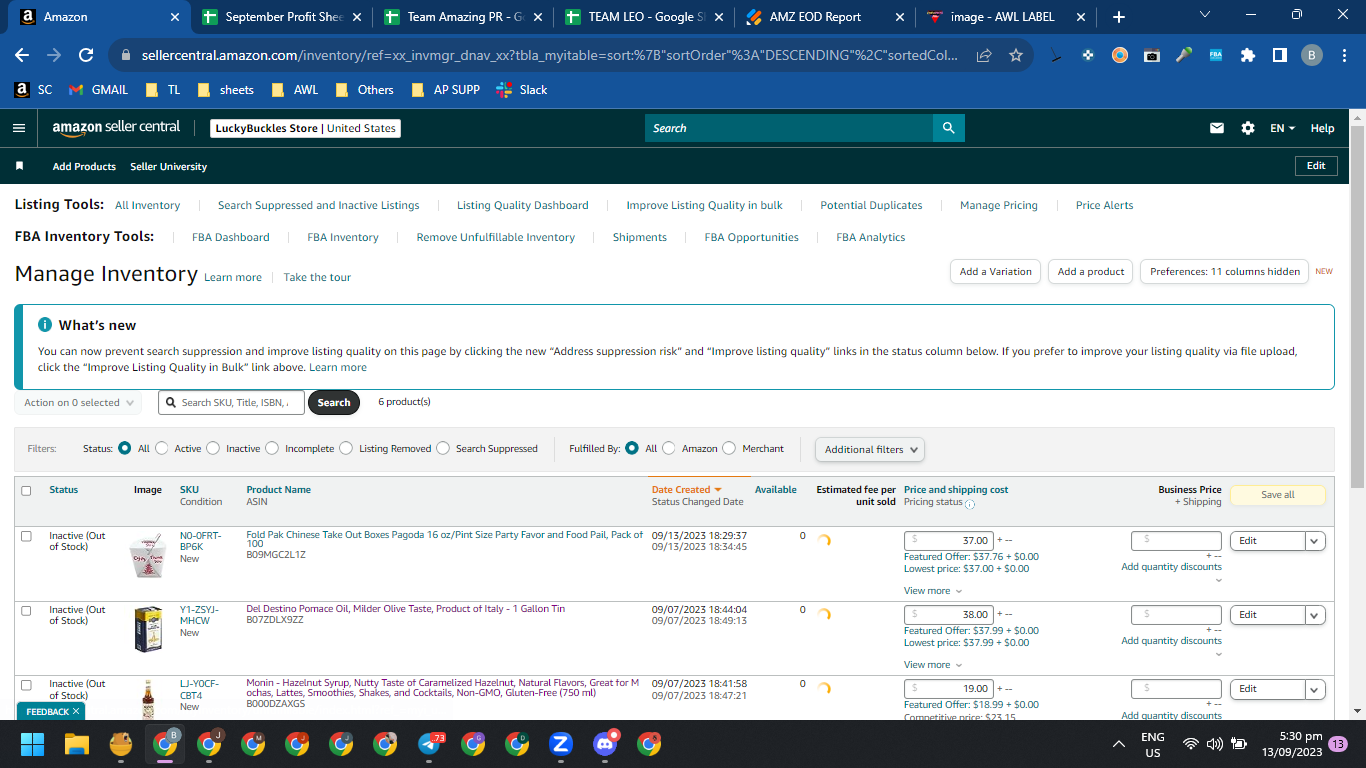This screenshot has height=768, width=1366.
Task: Click the volume icon in the system tray
Action: pos(1215,744)
